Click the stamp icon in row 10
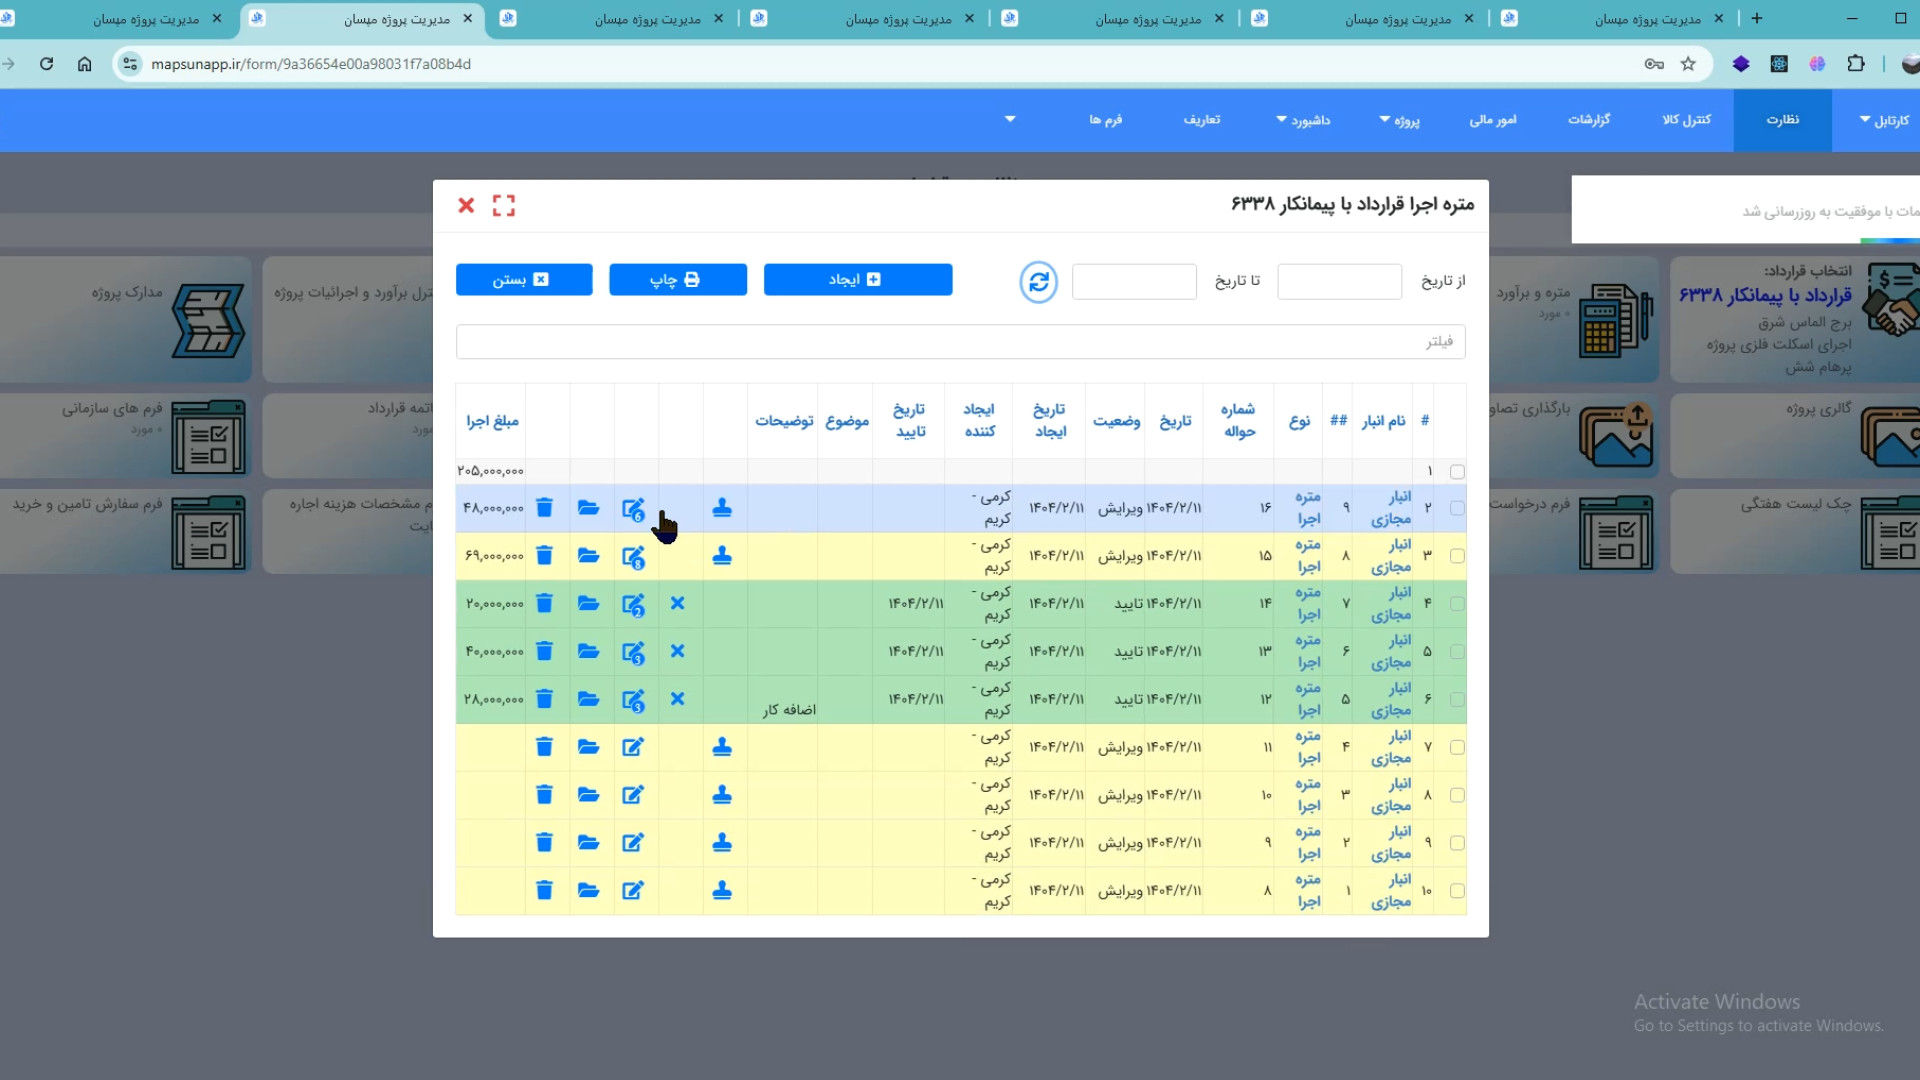 [x=722, y=890]
